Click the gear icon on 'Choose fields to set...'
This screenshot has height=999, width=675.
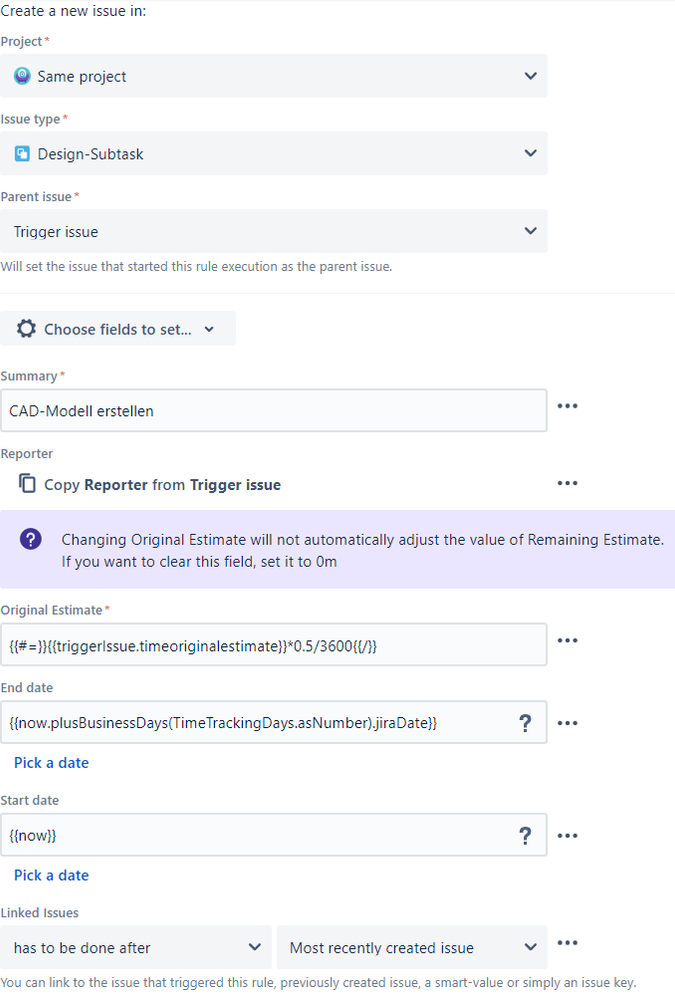click(26, 328)
